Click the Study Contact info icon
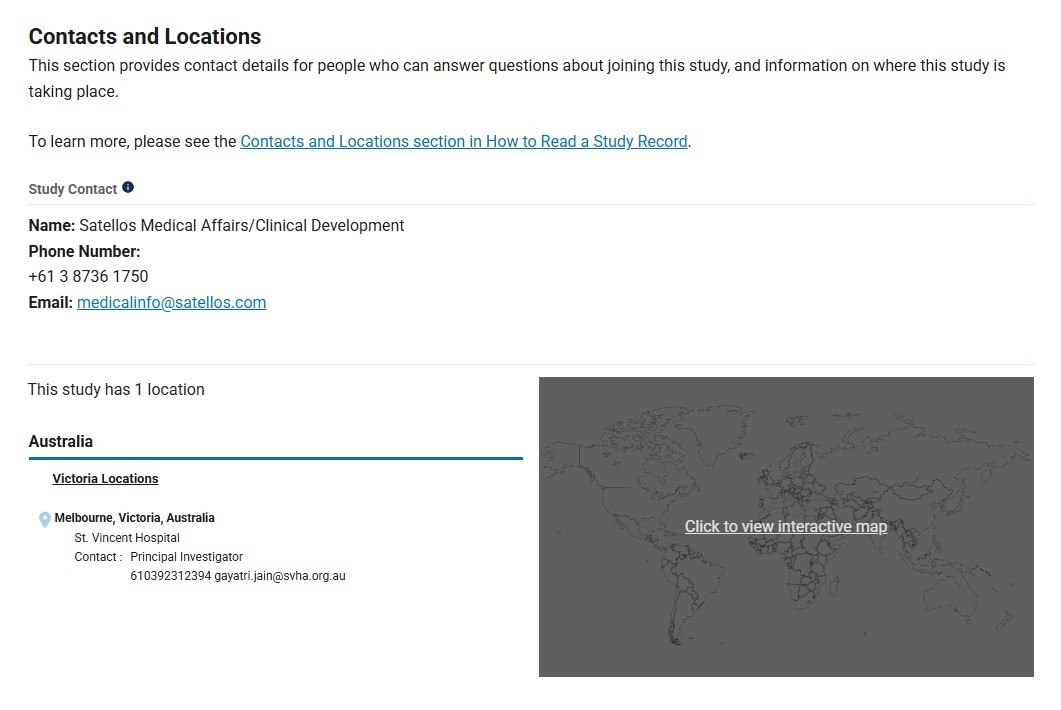 (x=128, y=188)
